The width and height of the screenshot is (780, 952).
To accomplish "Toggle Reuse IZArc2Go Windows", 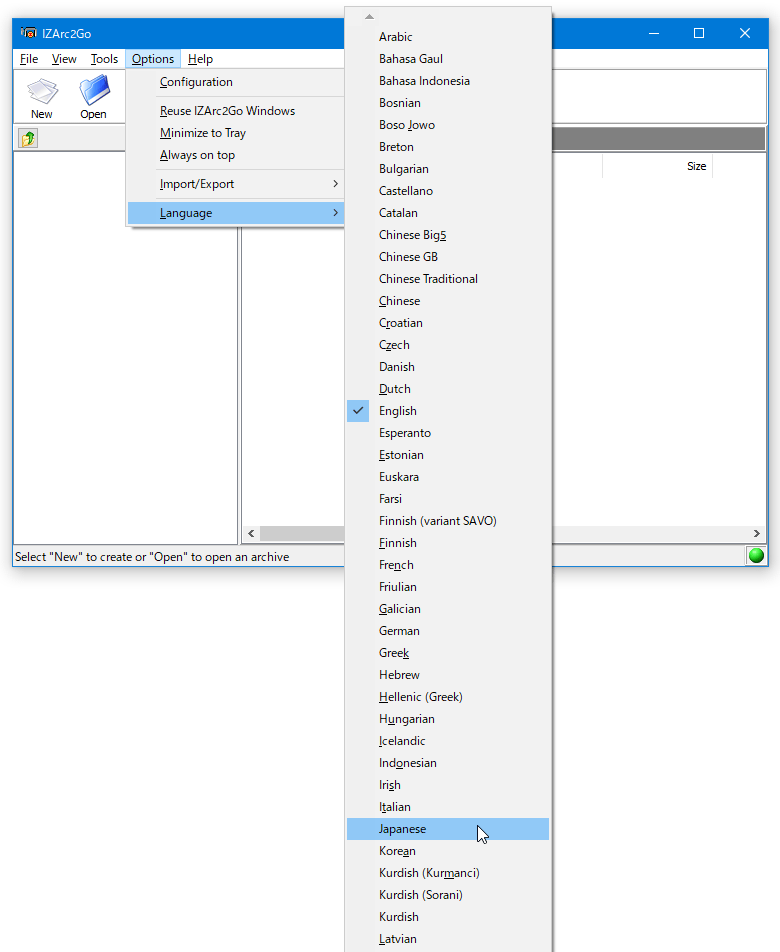I will tap(235, 111).
